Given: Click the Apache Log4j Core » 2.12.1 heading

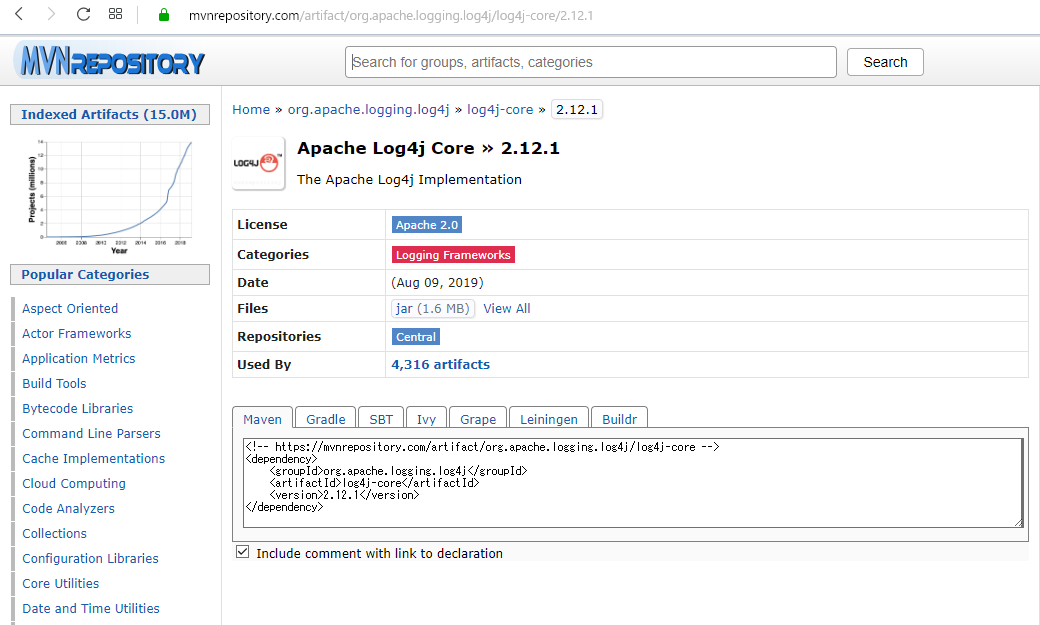Looking at the screenshot, I should (428, 148).
